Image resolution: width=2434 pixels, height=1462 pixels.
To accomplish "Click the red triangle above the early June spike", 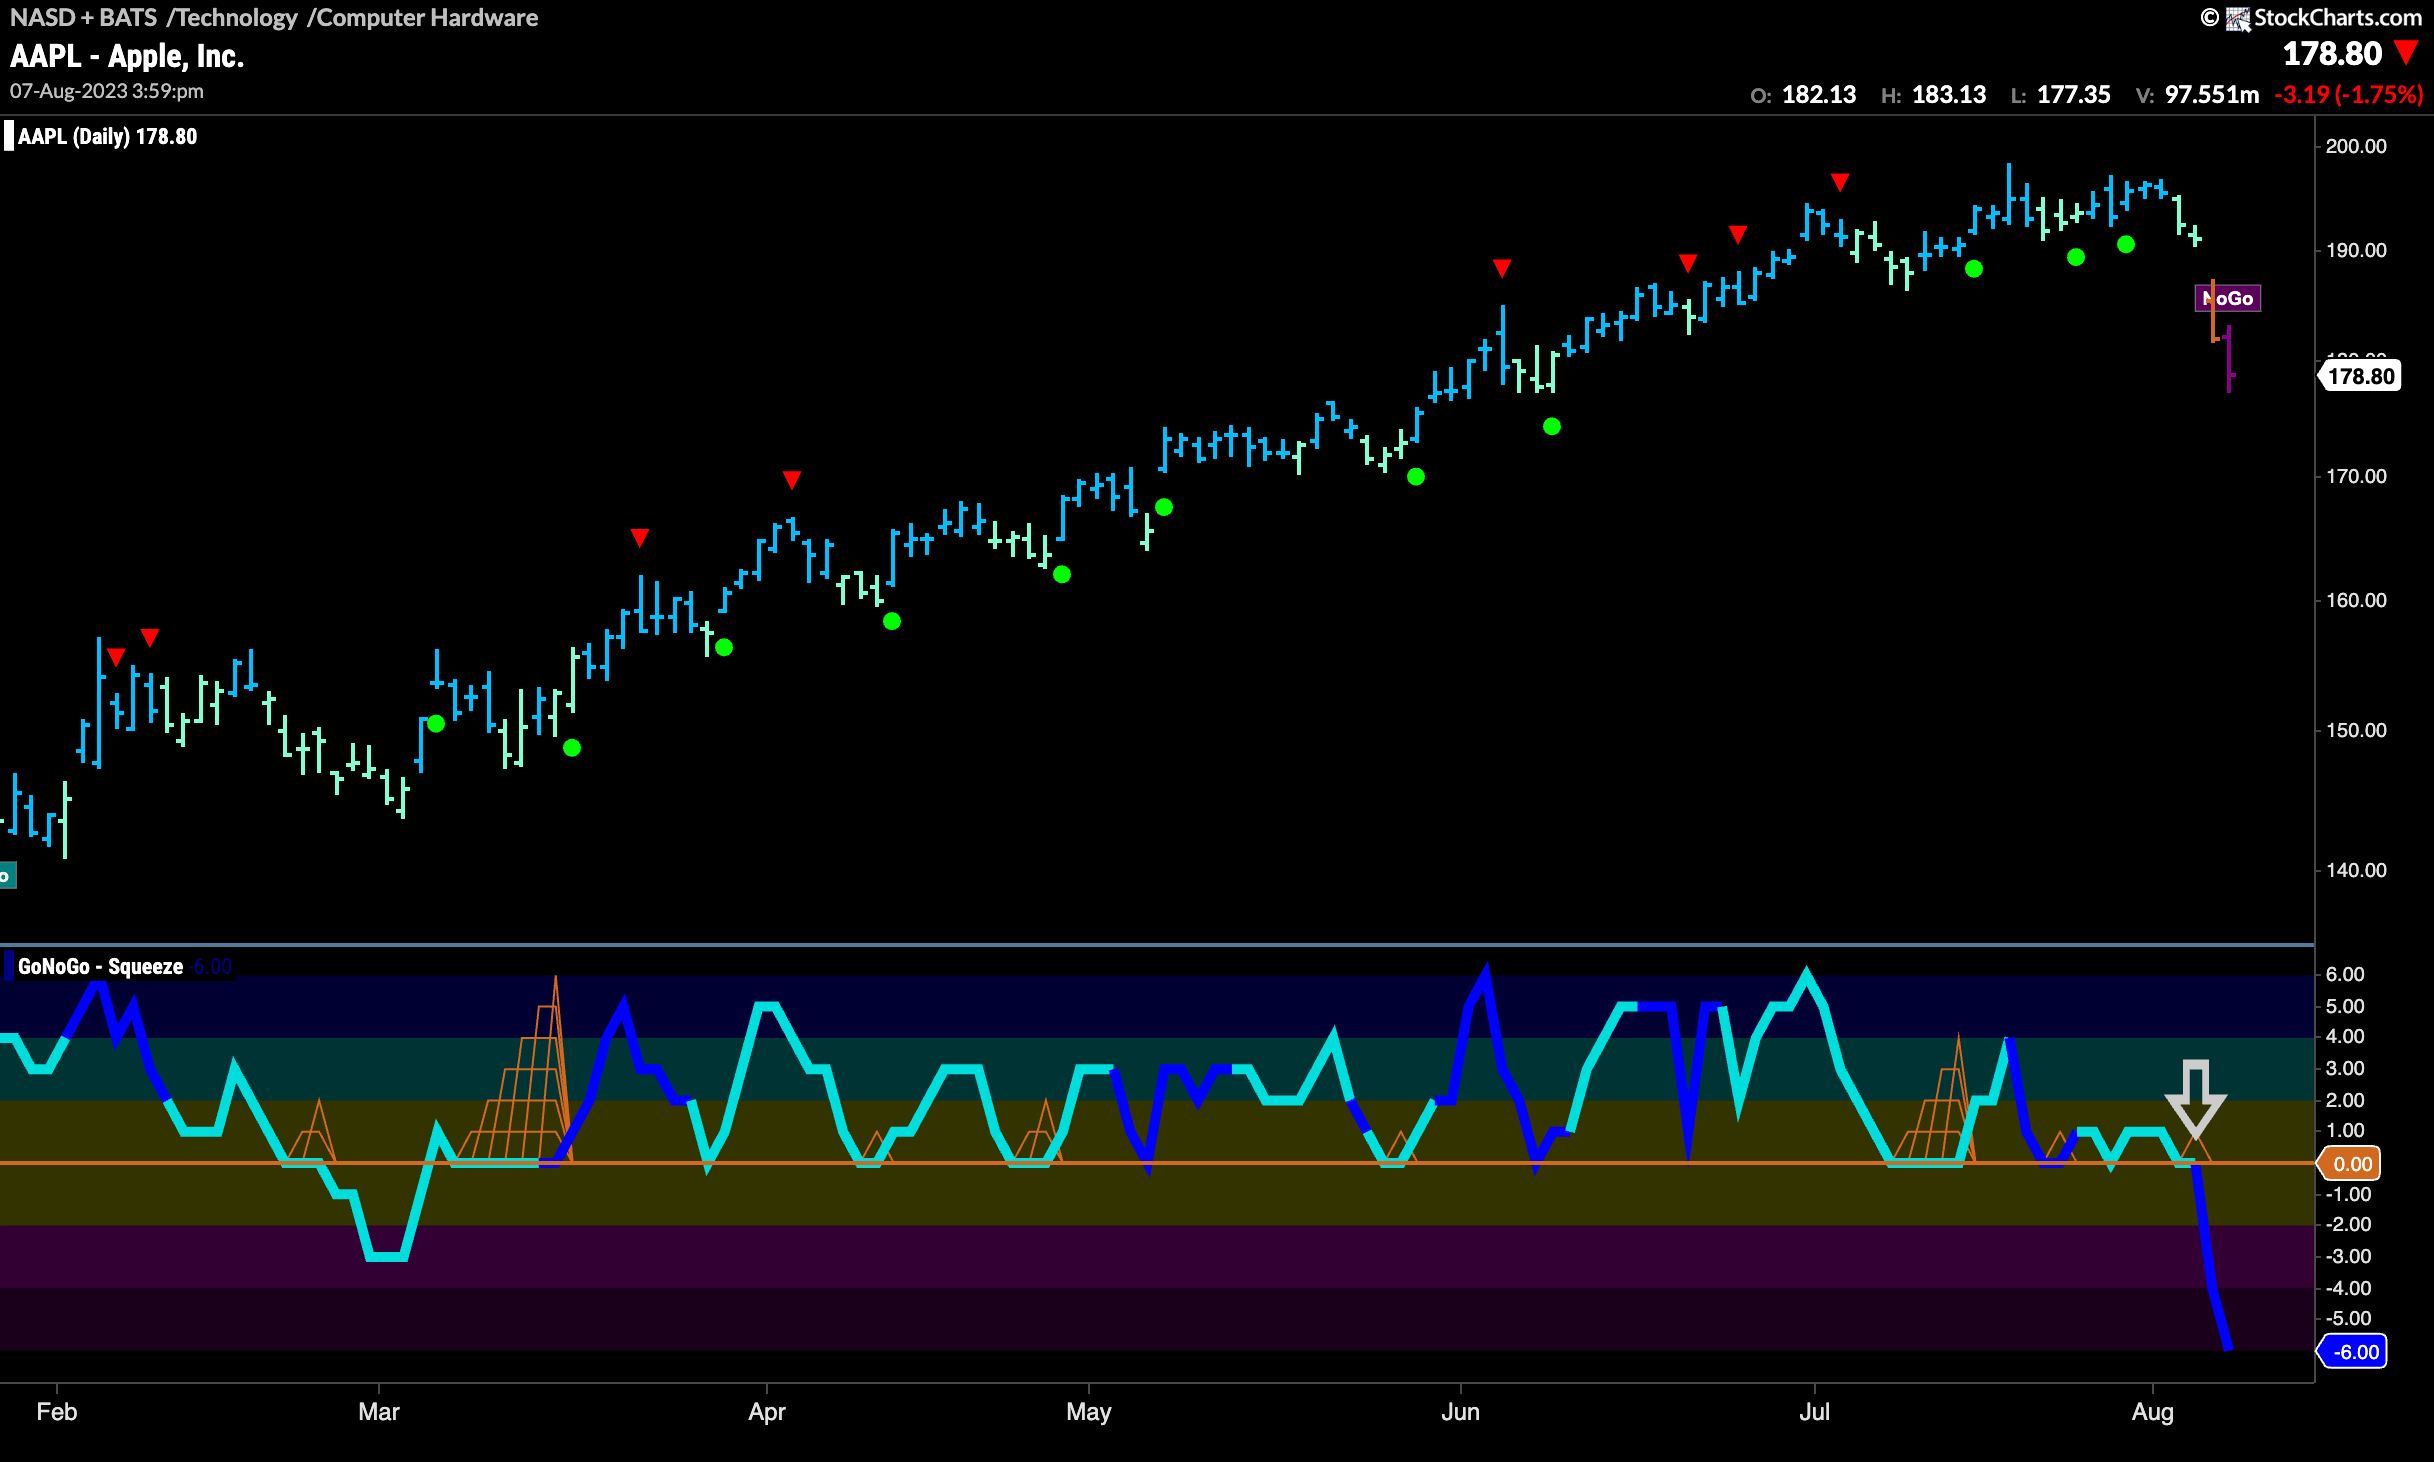I will 1501,268.
